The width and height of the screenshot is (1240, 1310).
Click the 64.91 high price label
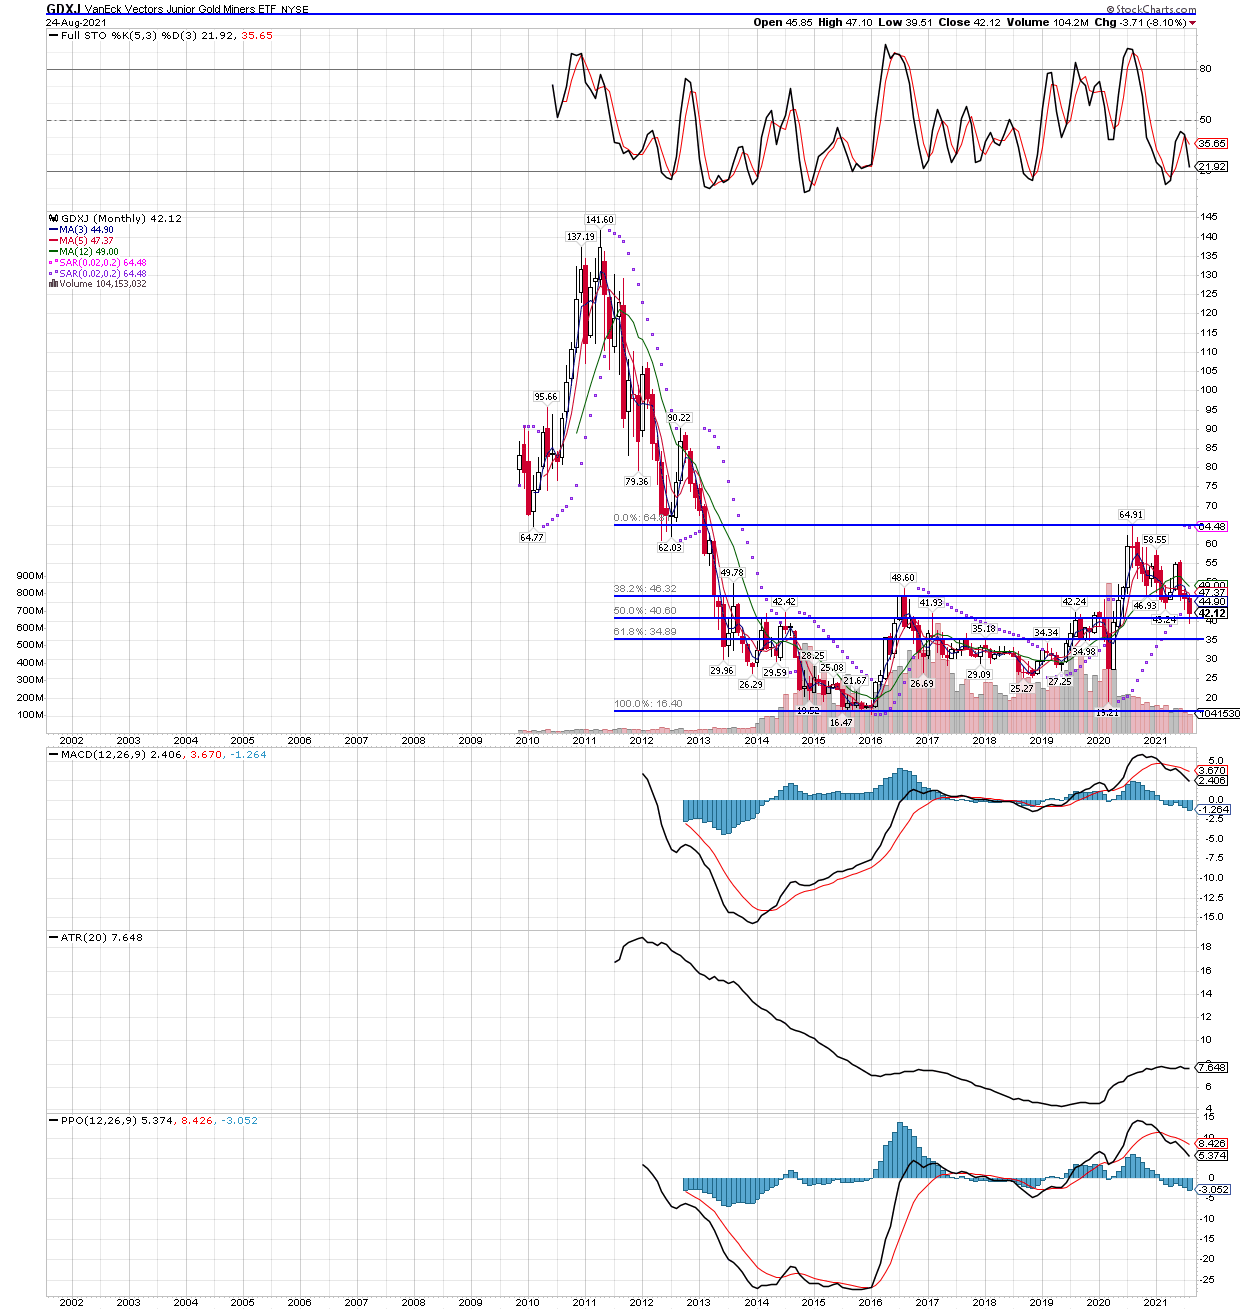click(1130, 515)
